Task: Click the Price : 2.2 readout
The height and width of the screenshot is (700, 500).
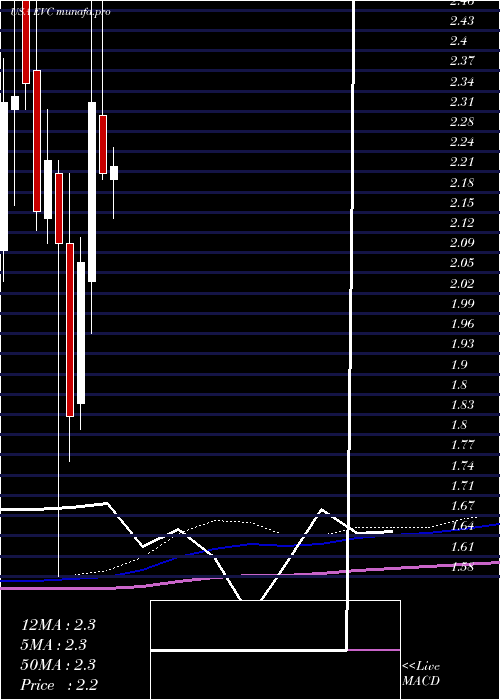Action: click(x=59, y=685)
